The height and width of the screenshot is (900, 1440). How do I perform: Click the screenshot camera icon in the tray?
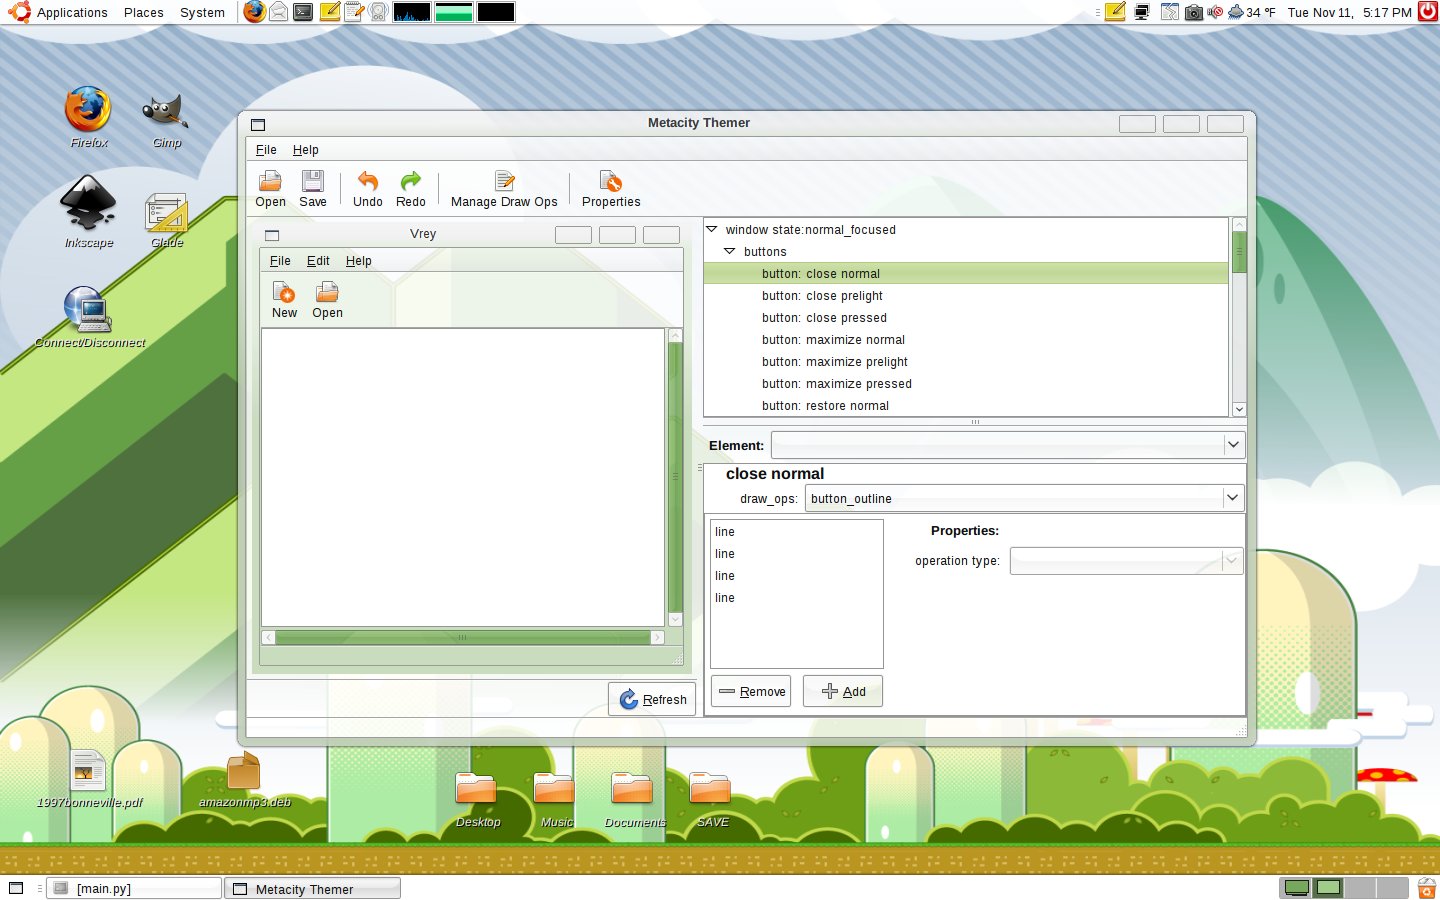pyautogui.click(x=1193, y=12)
